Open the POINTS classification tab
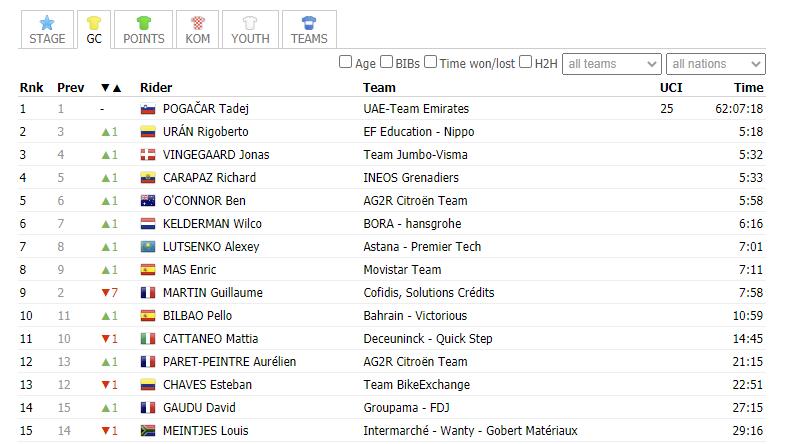This screenshot has width=785, height=444. pyautogui.click(x=144, y=30)
